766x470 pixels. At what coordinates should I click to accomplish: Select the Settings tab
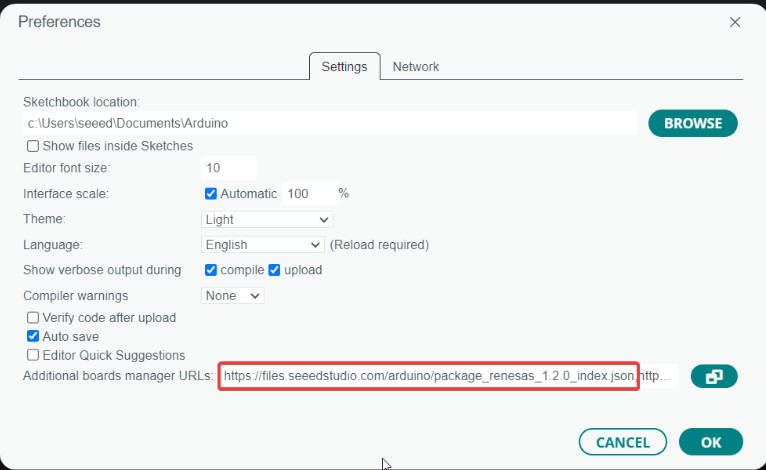tap(344, 66)
